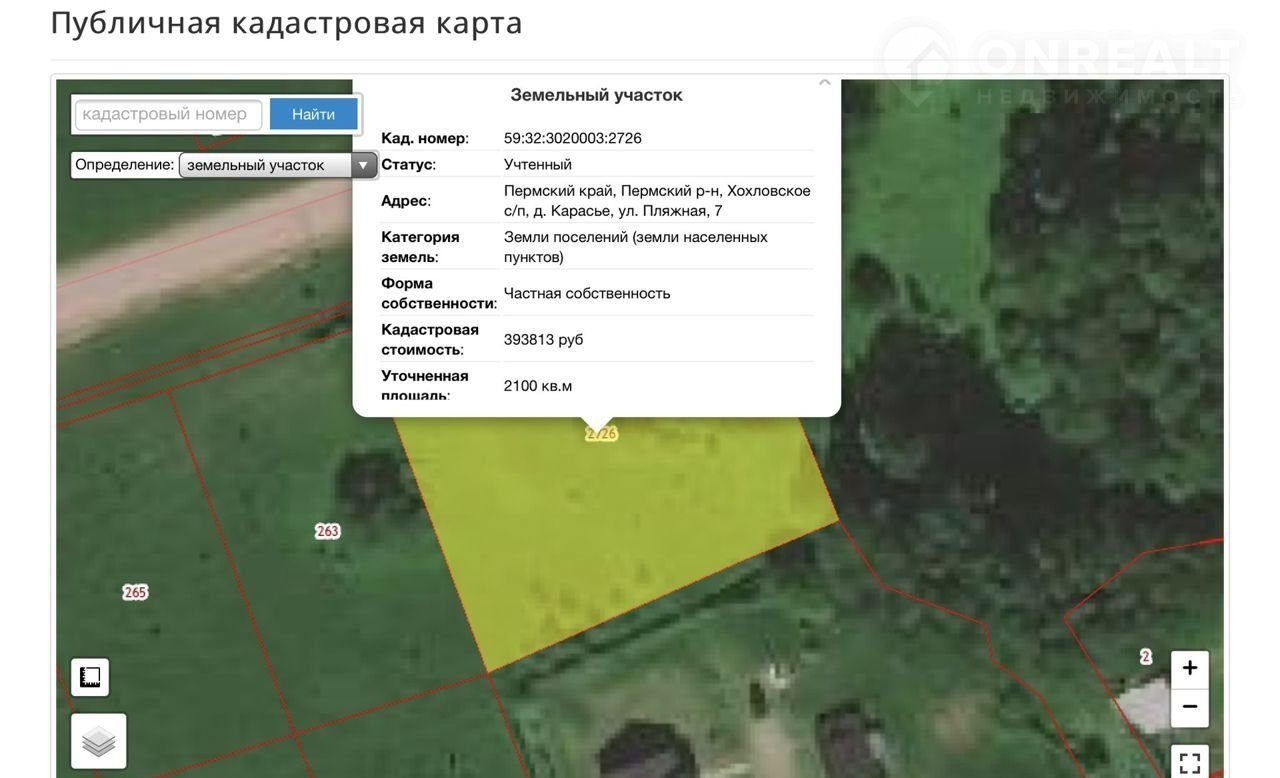Collapse the parcel info popup chevron
The image size is (1280, 778).
[825, 84]
